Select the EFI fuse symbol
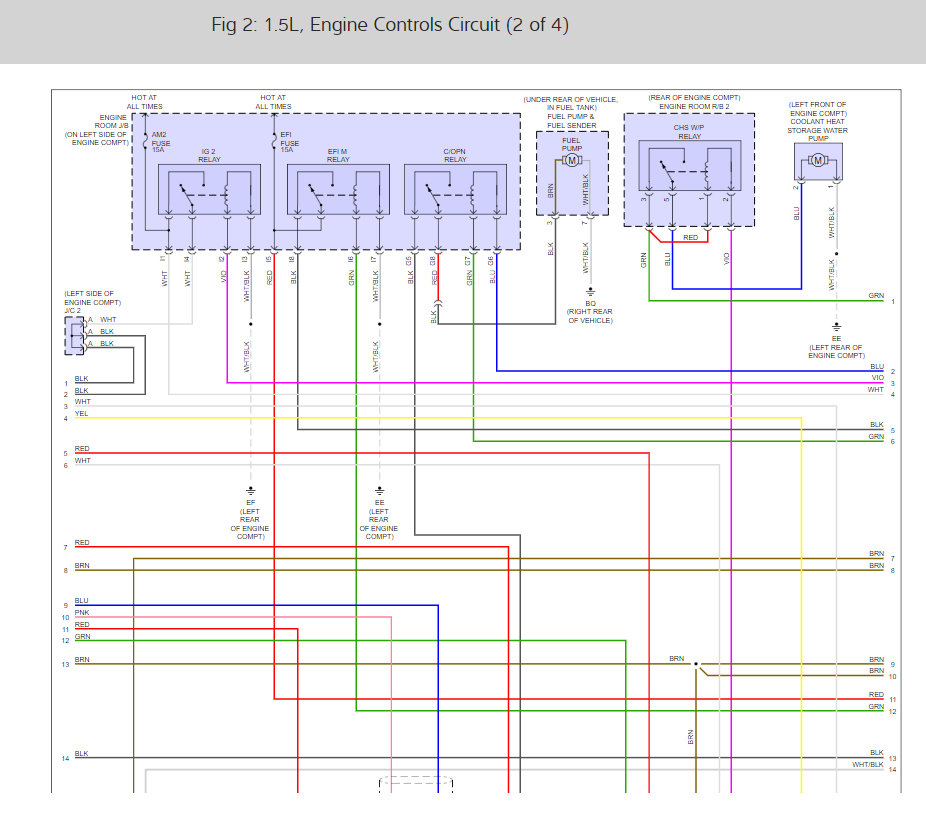Viewport: 926px width, 816px height. pos(274,142)
